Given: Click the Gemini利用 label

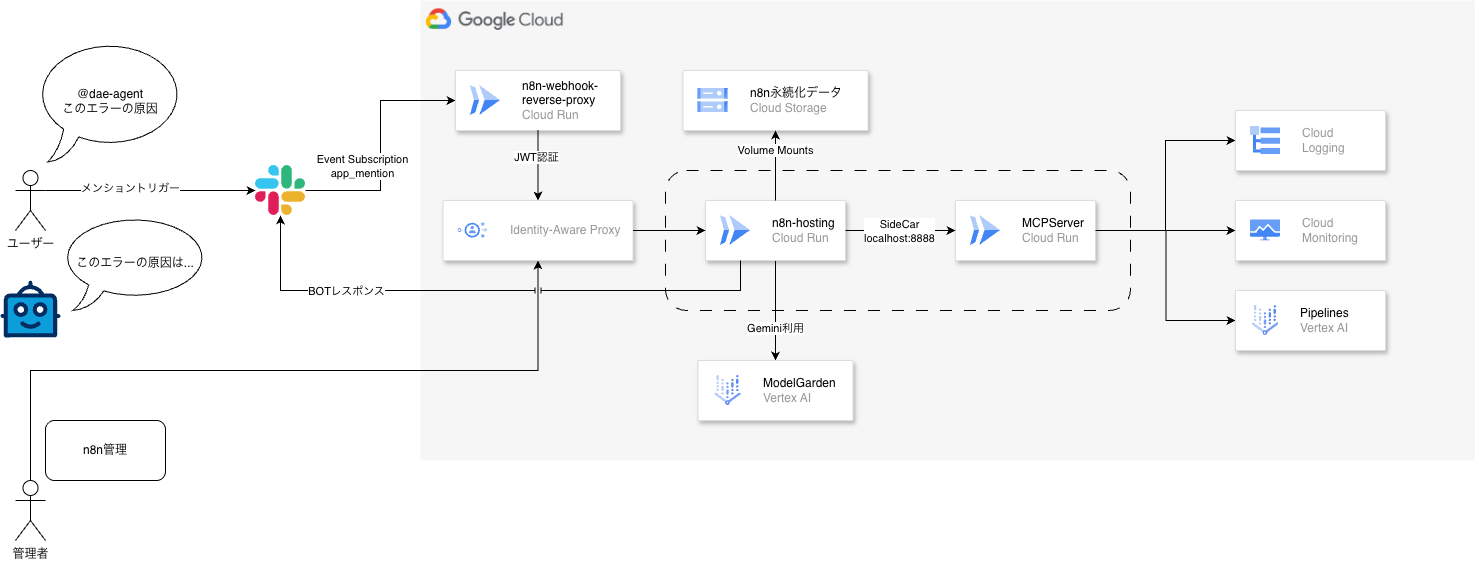Looking at the screenshot, I should click(775, 327).
